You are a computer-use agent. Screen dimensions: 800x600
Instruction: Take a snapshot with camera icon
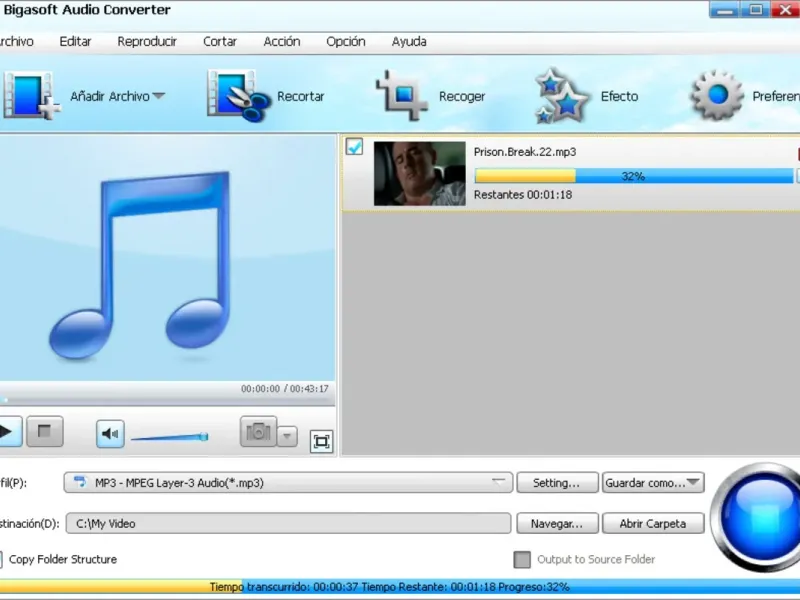tap(258, 432)
